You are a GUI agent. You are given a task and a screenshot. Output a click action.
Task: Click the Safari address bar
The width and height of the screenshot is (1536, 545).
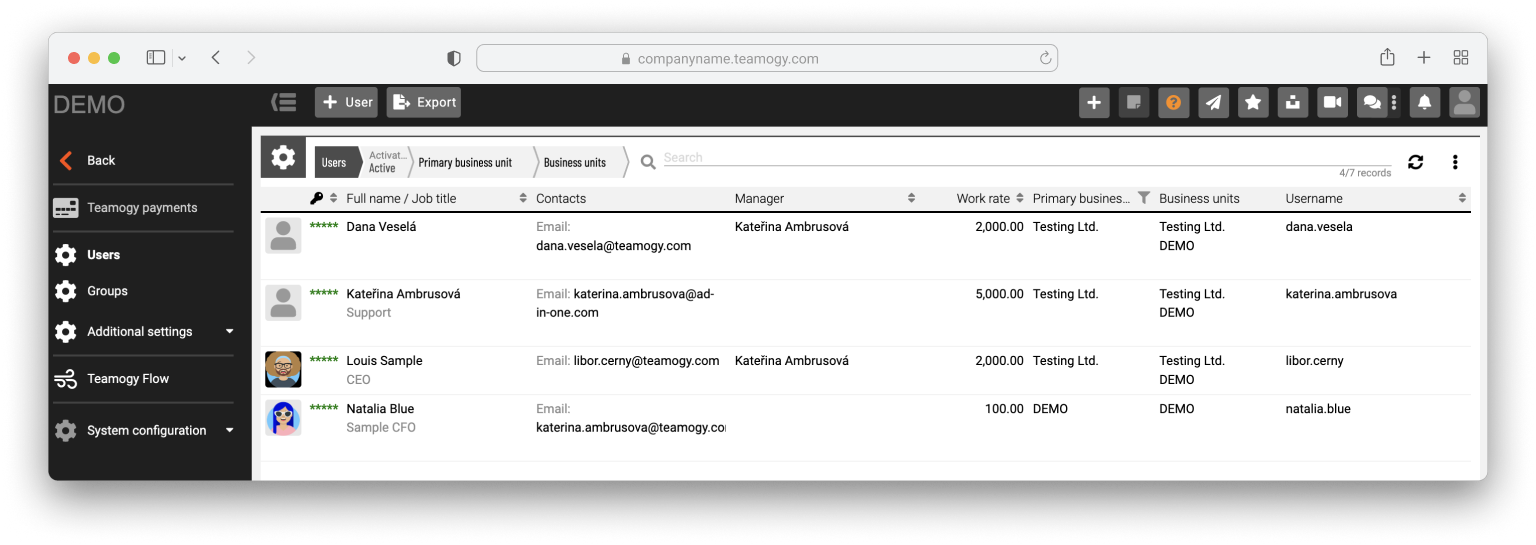tap(767, 58)
